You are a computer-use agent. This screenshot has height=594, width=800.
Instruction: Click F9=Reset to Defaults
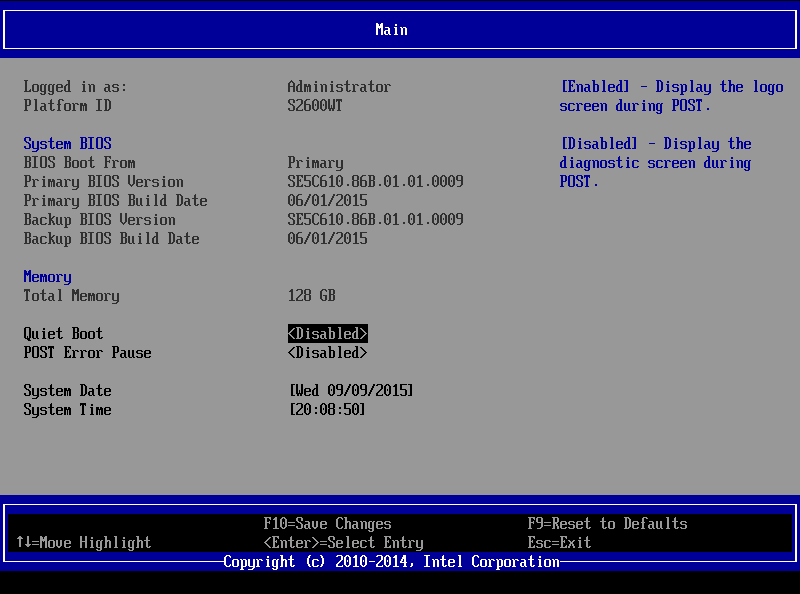click(x=606, y=523)
